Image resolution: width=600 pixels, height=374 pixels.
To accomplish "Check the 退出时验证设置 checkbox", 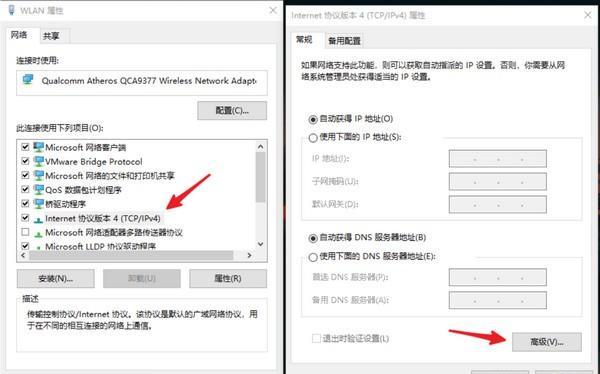I will tap(316, 338).
